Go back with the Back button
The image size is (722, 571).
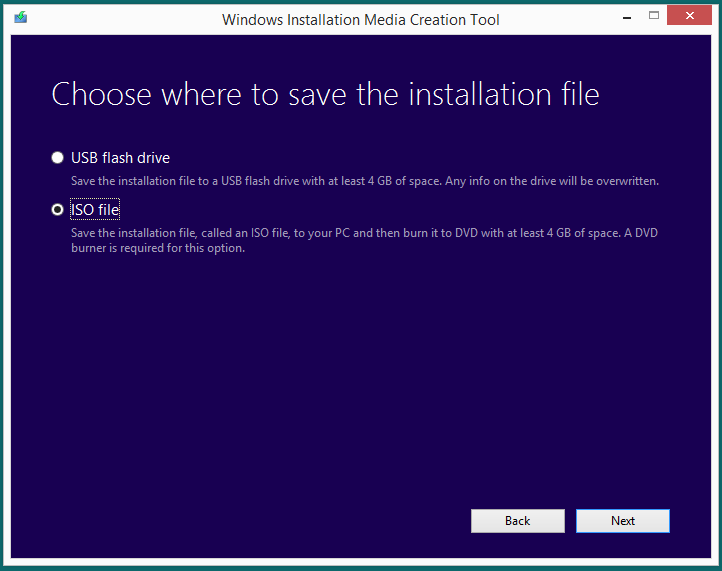518,521
